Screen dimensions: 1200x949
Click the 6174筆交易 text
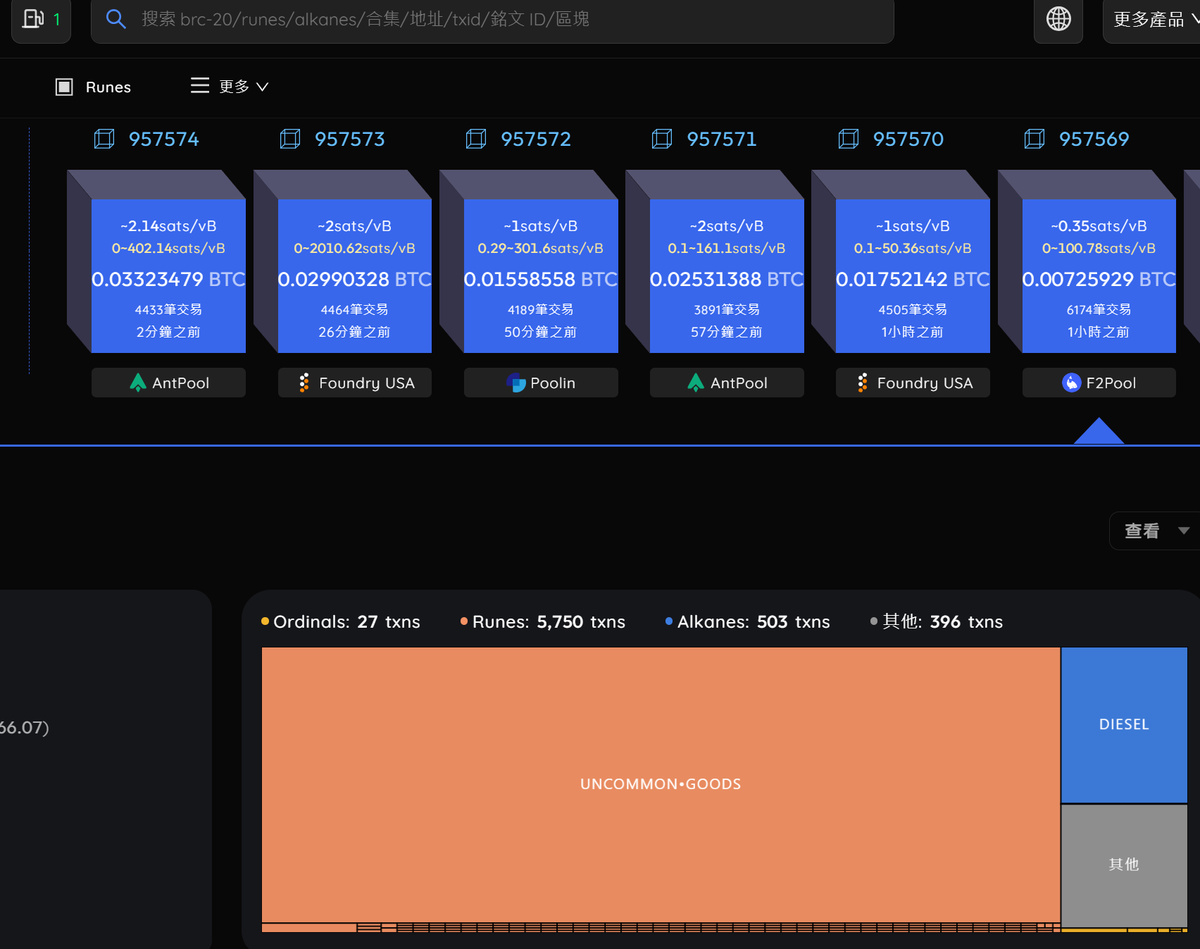point(1098,310)
